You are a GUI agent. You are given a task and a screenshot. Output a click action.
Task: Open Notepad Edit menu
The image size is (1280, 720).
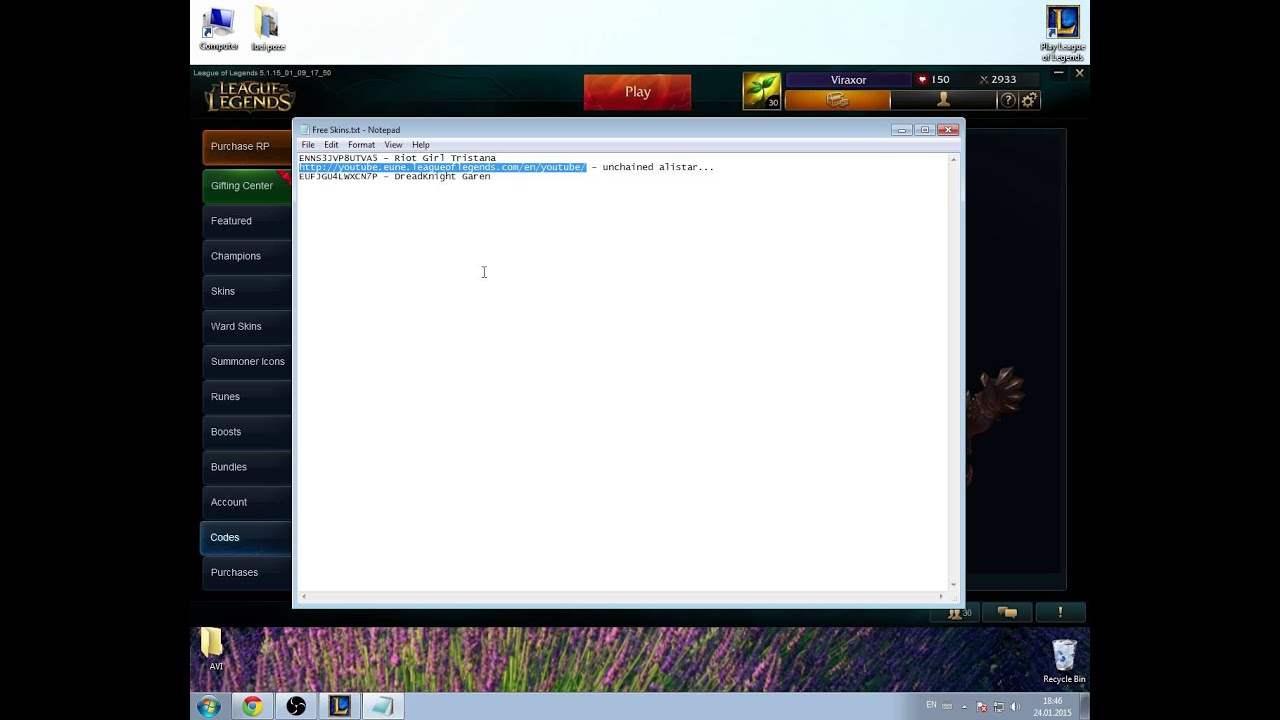(331, 145)
